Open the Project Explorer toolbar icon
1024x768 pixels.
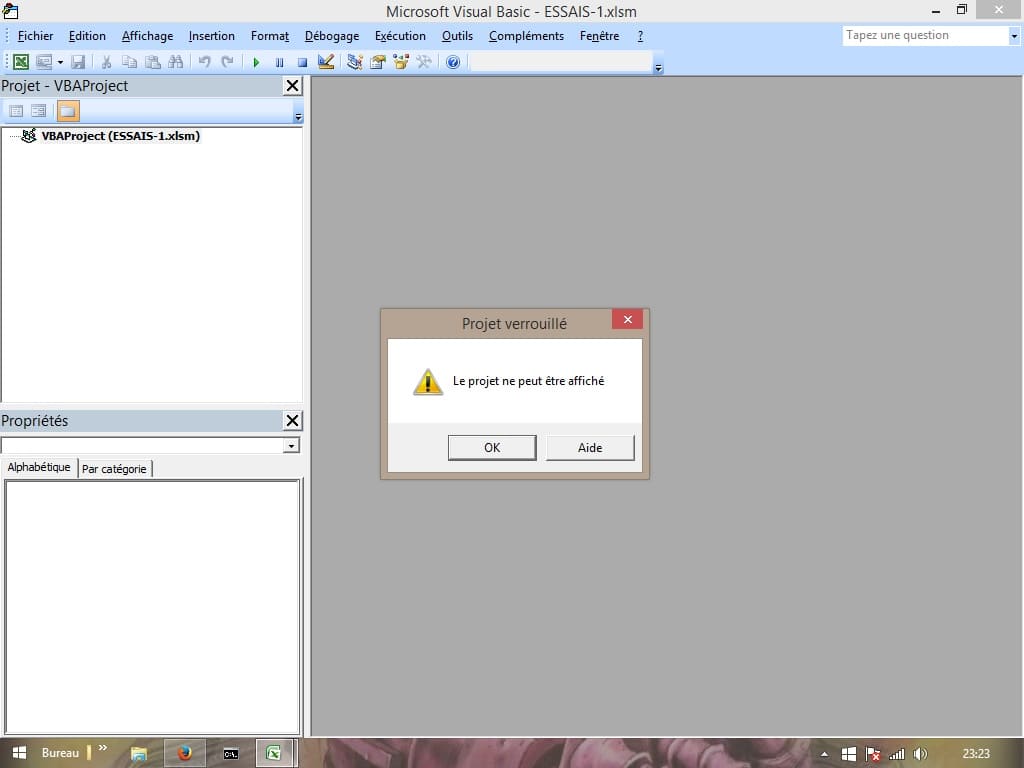(354, 62)
